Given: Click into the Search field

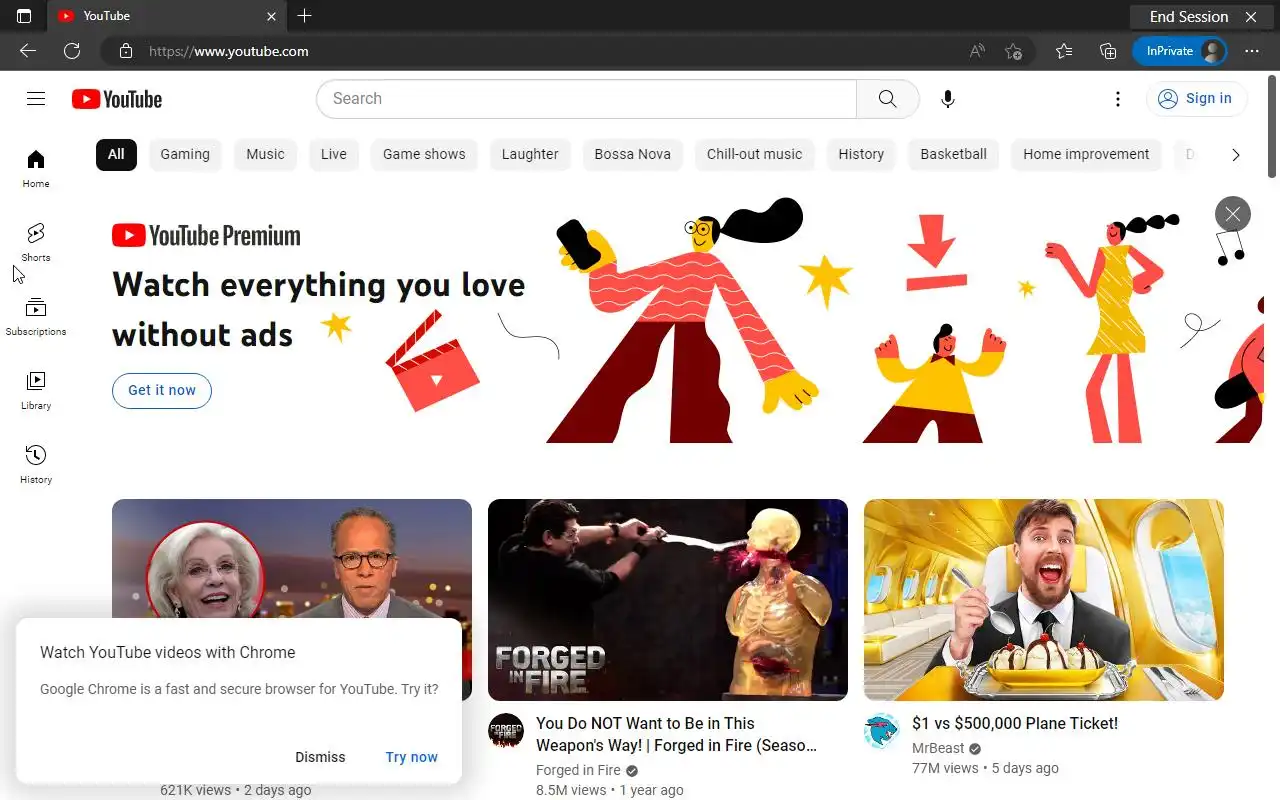Looking at the screenshot, I should point(586,99).
